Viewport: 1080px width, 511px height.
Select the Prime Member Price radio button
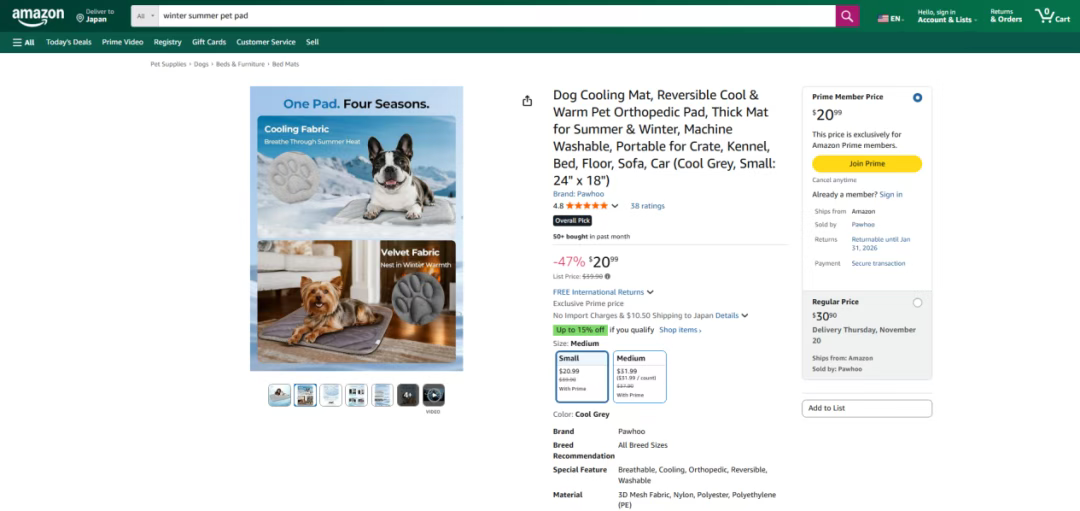[917, 98]
